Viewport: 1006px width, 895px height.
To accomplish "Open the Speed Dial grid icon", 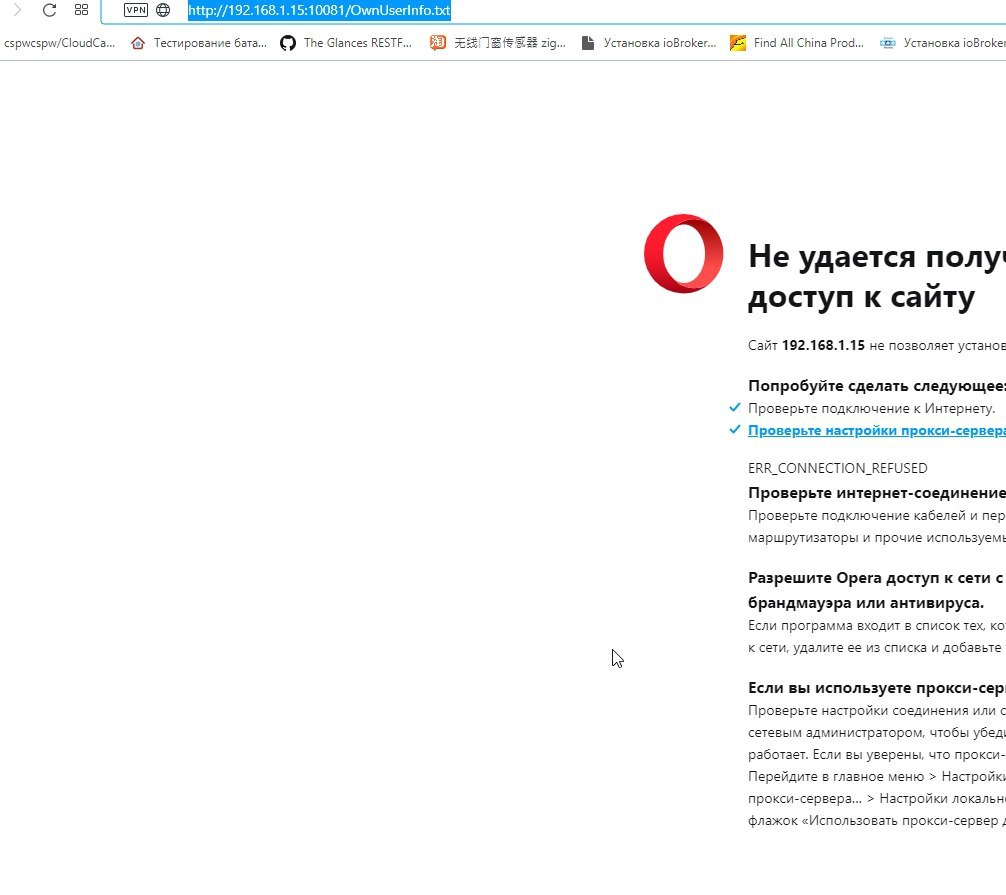I will [81, 10].
